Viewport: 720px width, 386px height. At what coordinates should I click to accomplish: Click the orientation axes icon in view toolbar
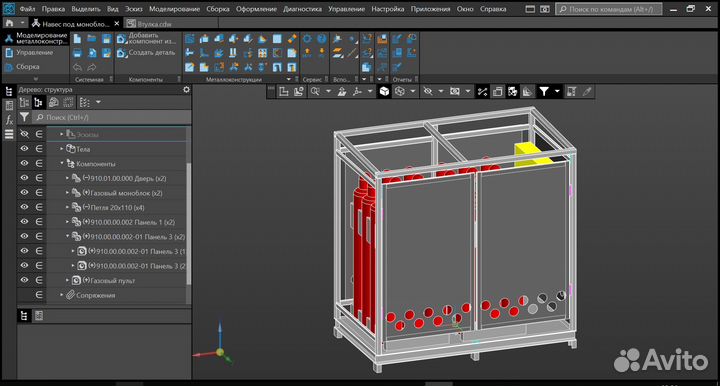(x=357, y=91)
